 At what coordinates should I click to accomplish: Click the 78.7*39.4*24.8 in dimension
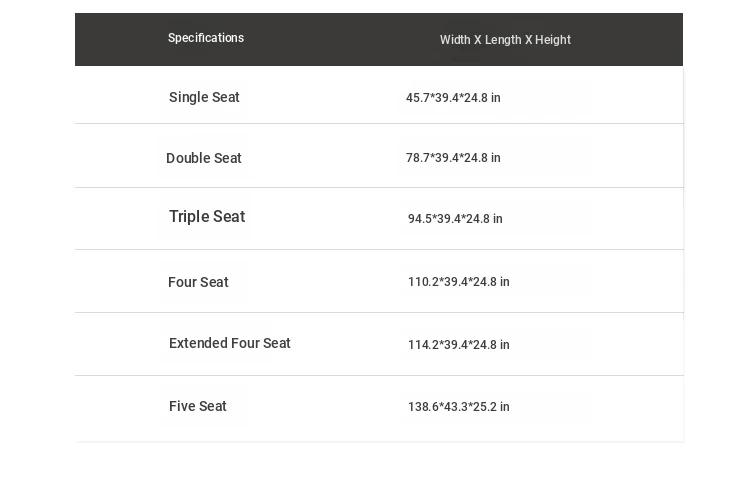pos(453,158)
